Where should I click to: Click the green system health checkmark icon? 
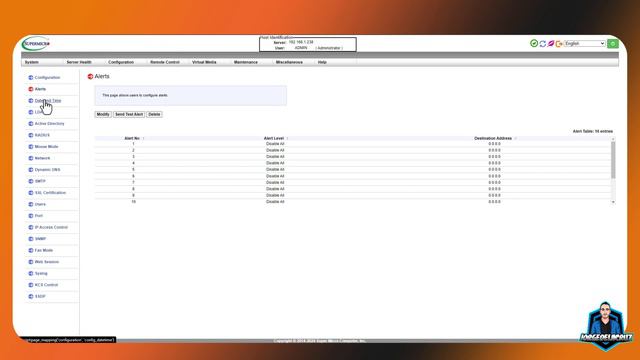point(533,43)
